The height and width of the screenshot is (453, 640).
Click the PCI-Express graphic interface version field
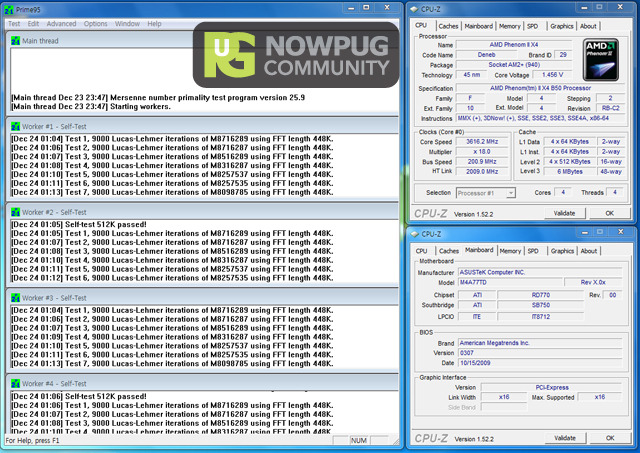coord(551,387)
